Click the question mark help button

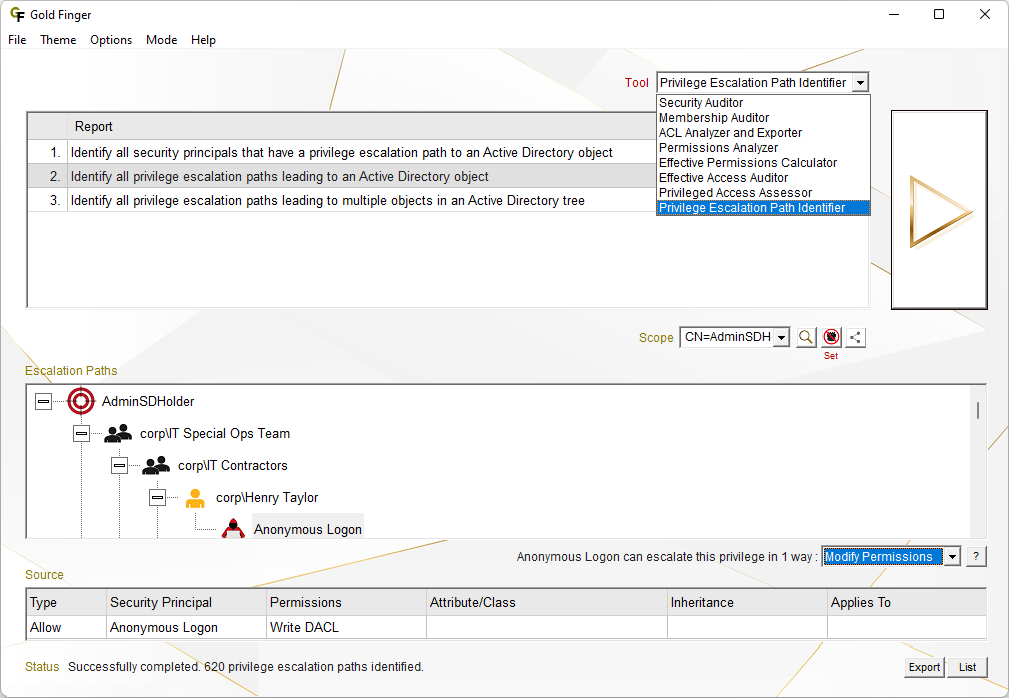[976, 556]
